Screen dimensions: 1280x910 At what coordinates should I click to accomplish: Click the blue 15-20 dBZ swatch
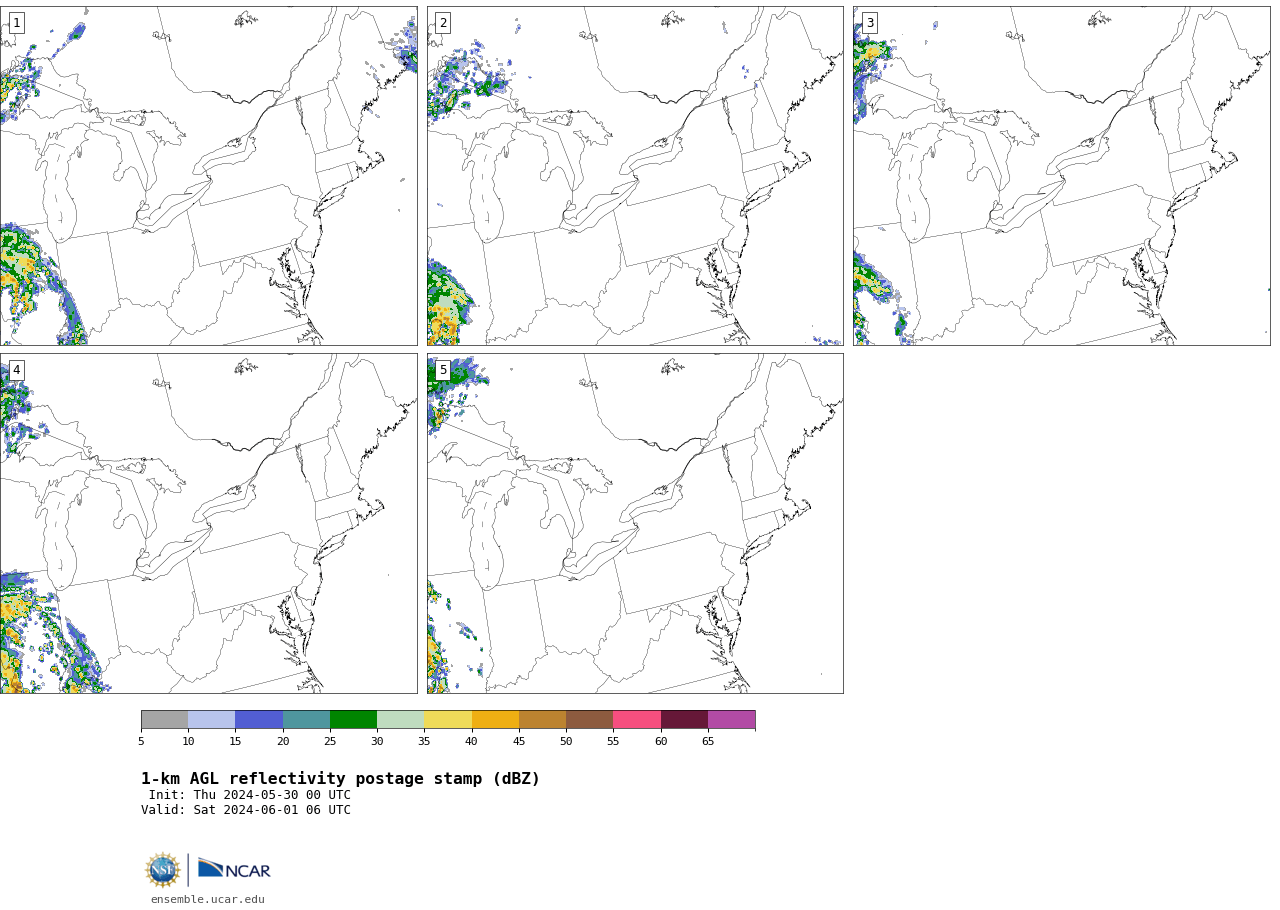point(259,720)
